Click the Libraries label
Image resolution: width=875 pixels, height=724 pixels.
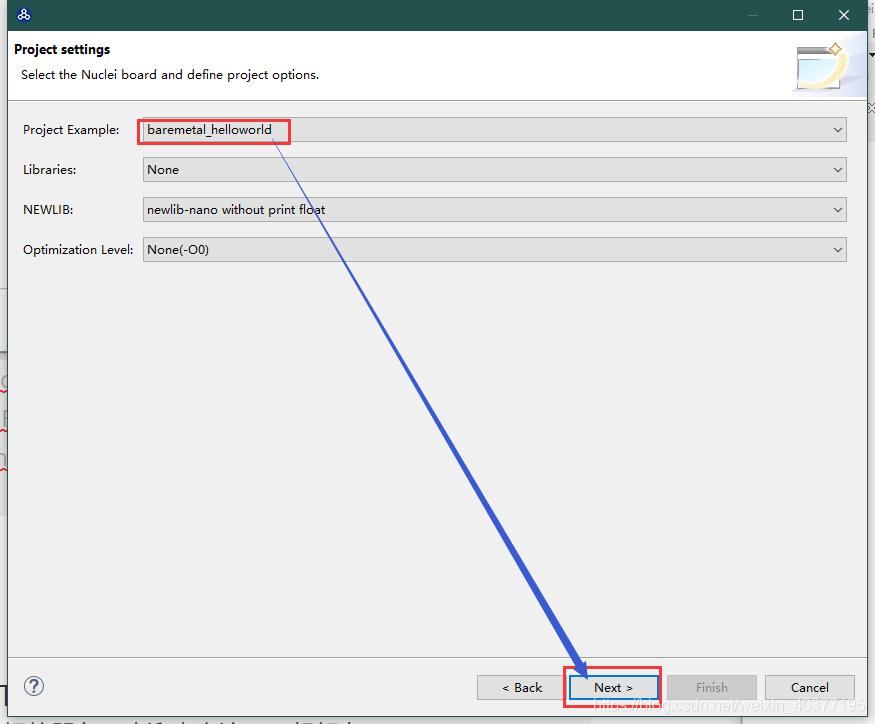click(50, 170)
